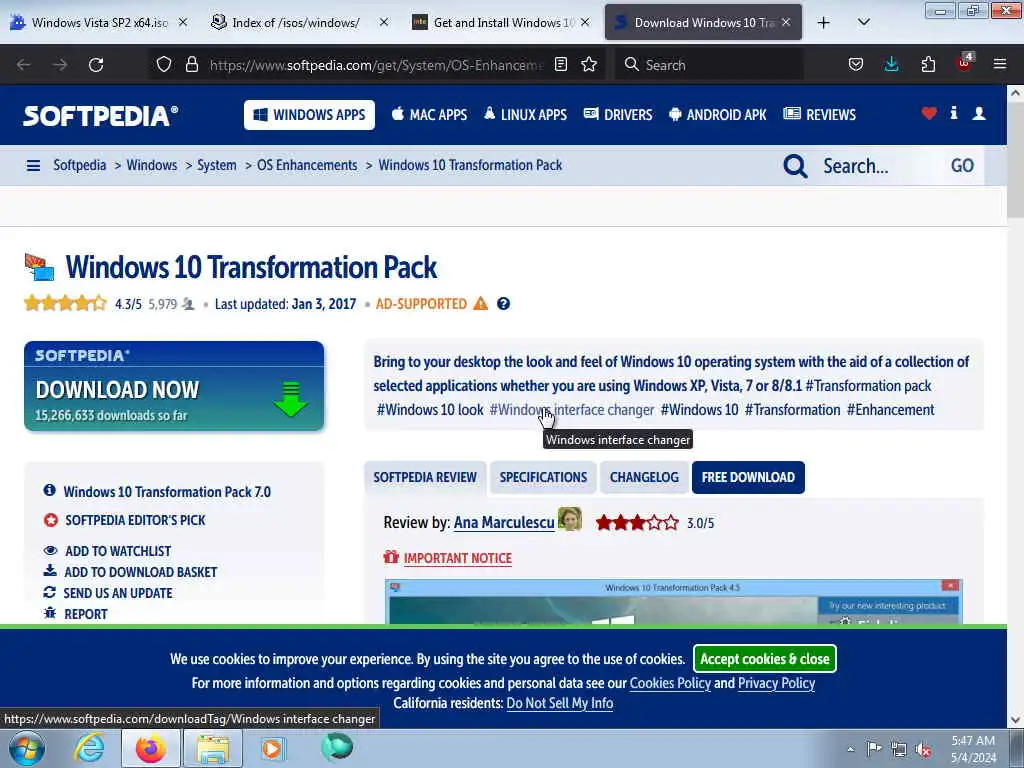1024x768 pixels.
Task: Open the Cookies Policy link
Action: (670, 683)
